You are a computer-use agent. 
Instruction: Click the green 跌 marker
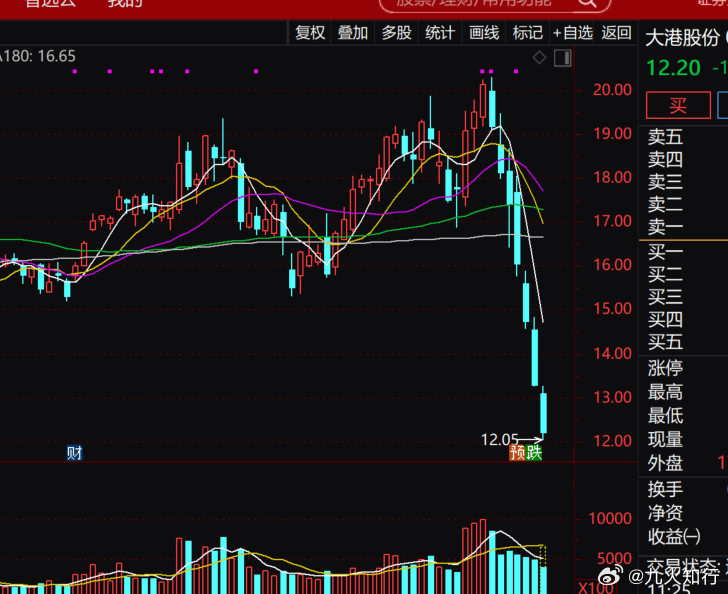point(534,452)
